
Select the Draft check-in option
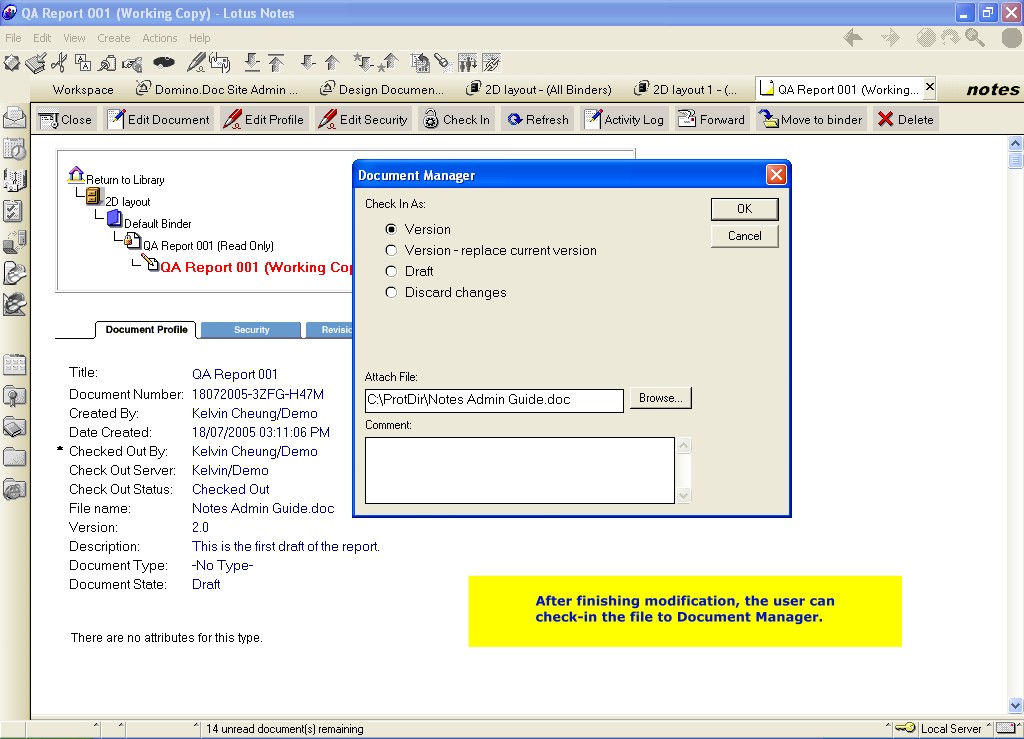(392, 271)
